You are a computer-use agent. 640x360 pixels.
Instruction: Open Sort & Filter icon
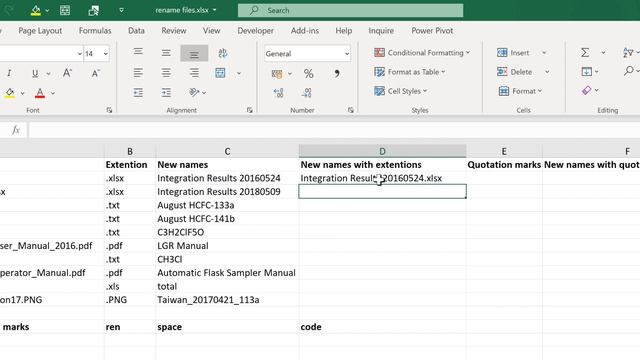pos(628,52)
